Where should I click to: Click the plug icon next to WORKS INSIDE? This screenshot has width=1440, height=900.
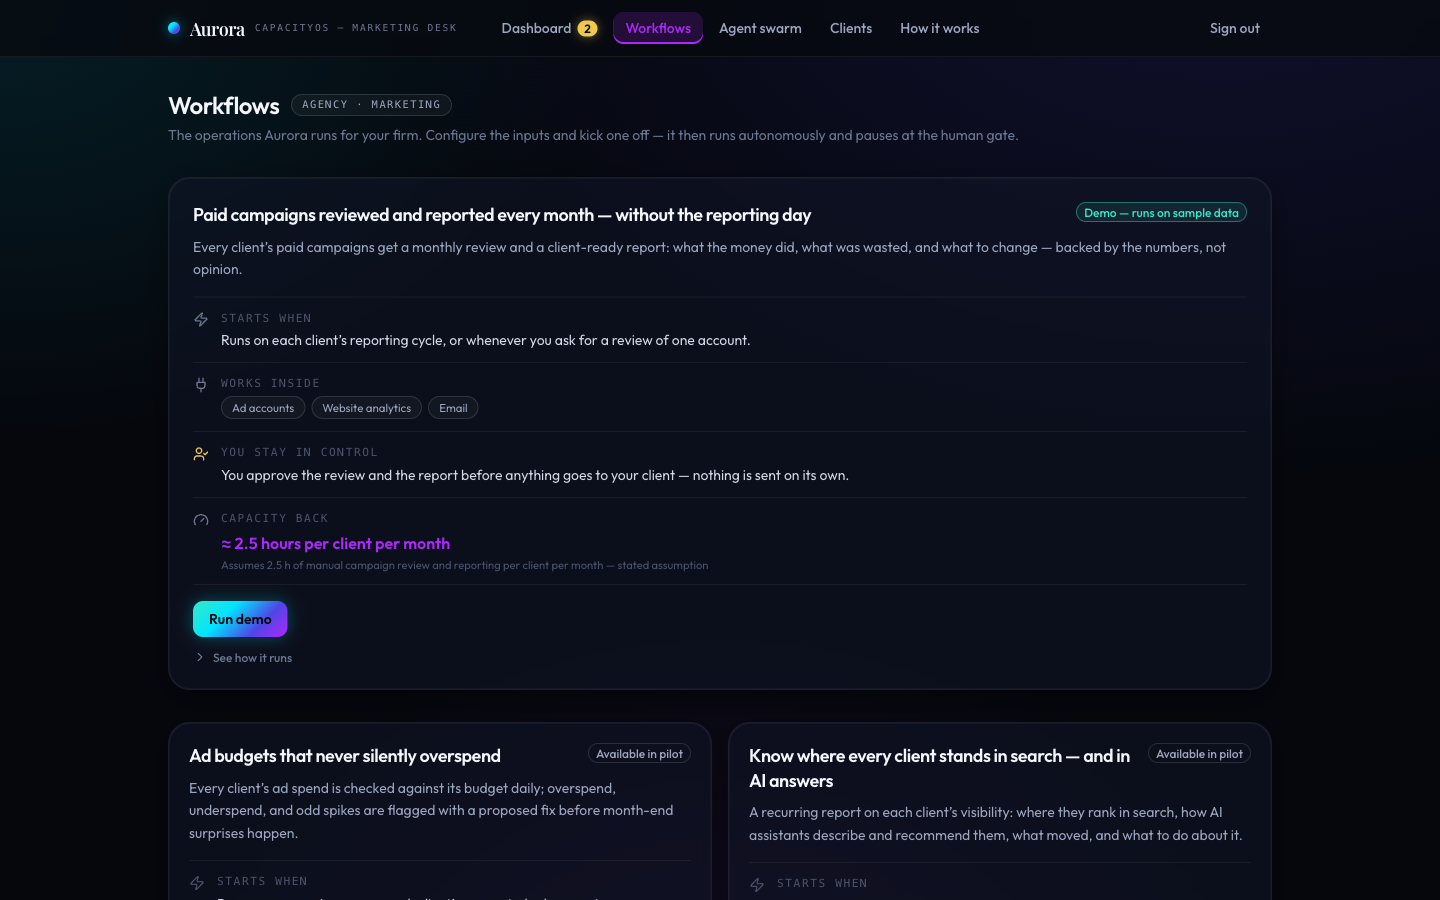tap(201, 385)
